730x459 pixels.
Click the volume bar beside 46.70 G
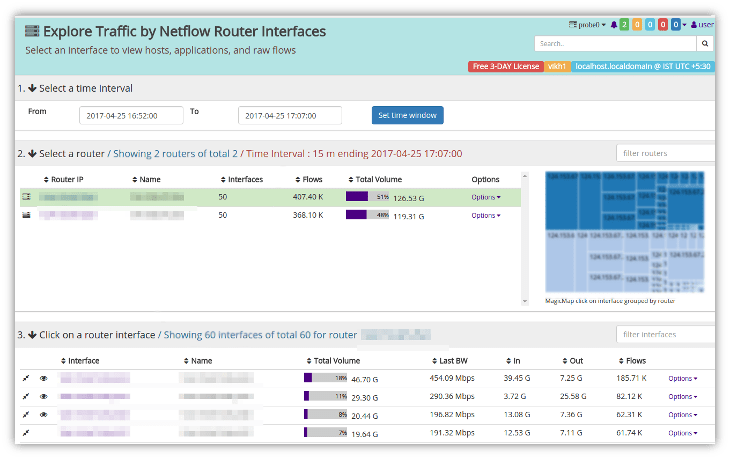pyautogui.click(x=326, y=378)
